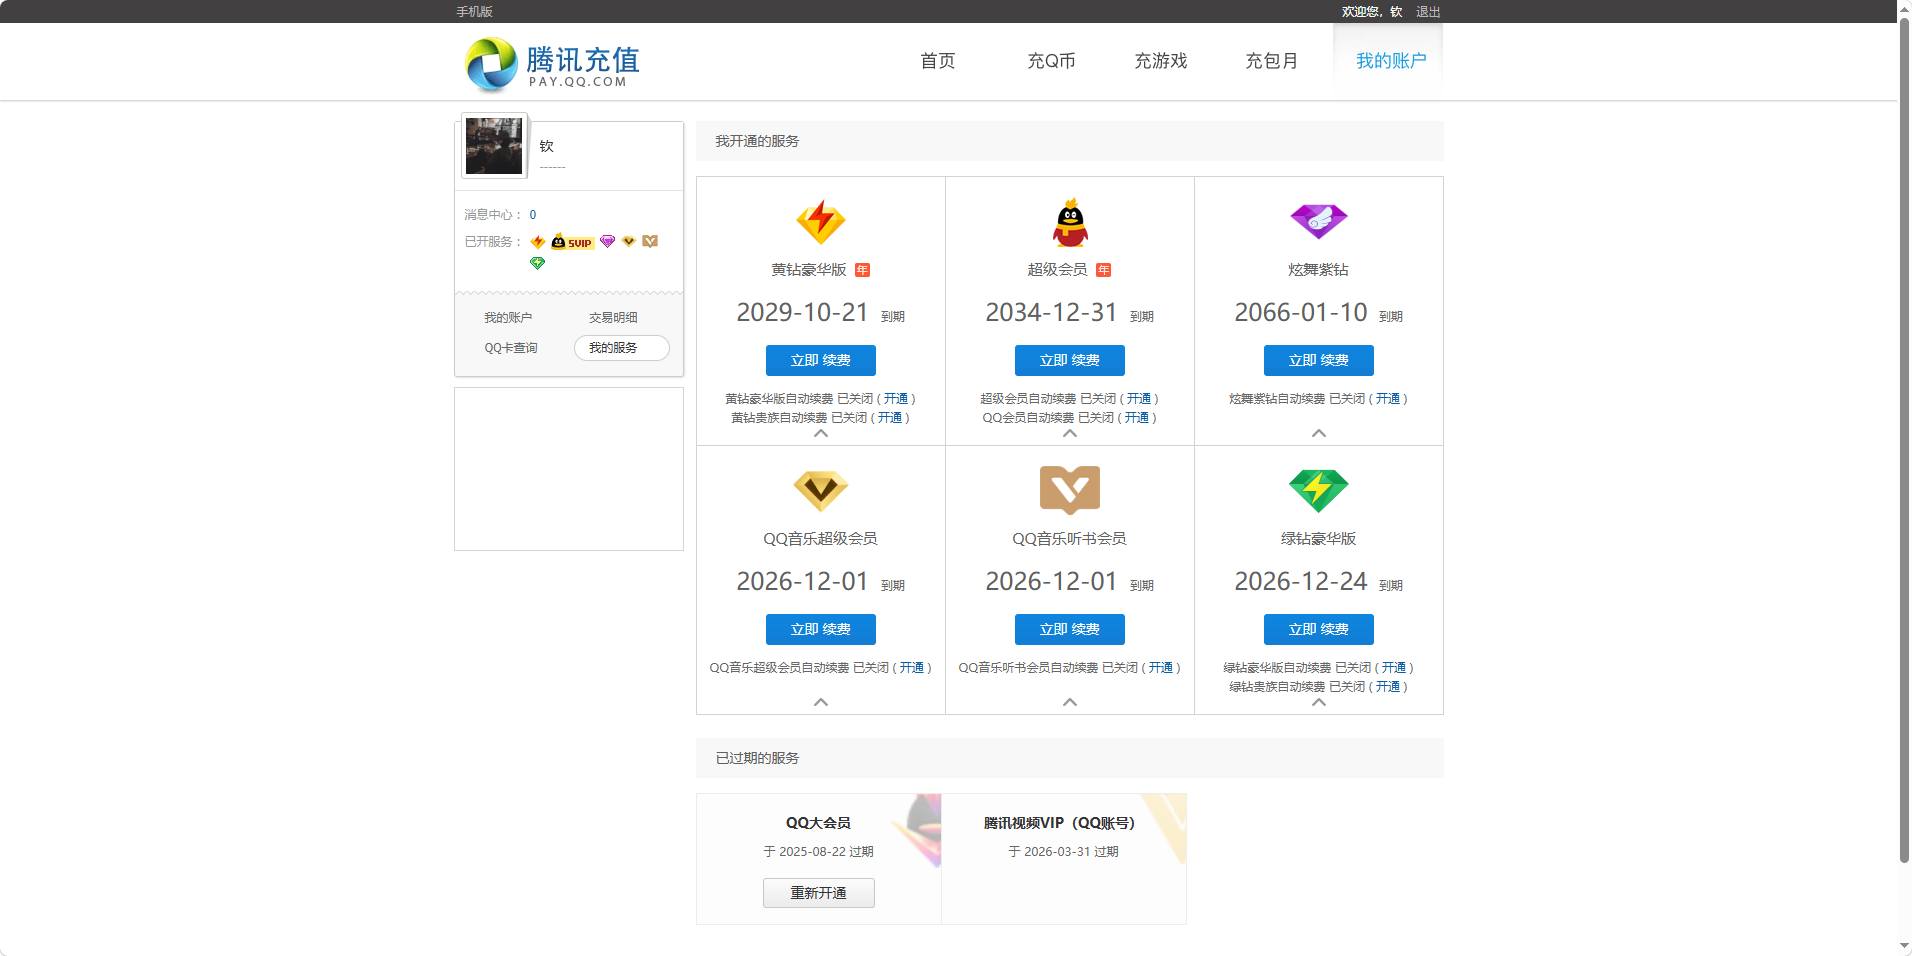The width and height of the screenshot is (1912, 956).
Task: Switch to the 充Q币 menu item
Action: (x=1052, y=61)
